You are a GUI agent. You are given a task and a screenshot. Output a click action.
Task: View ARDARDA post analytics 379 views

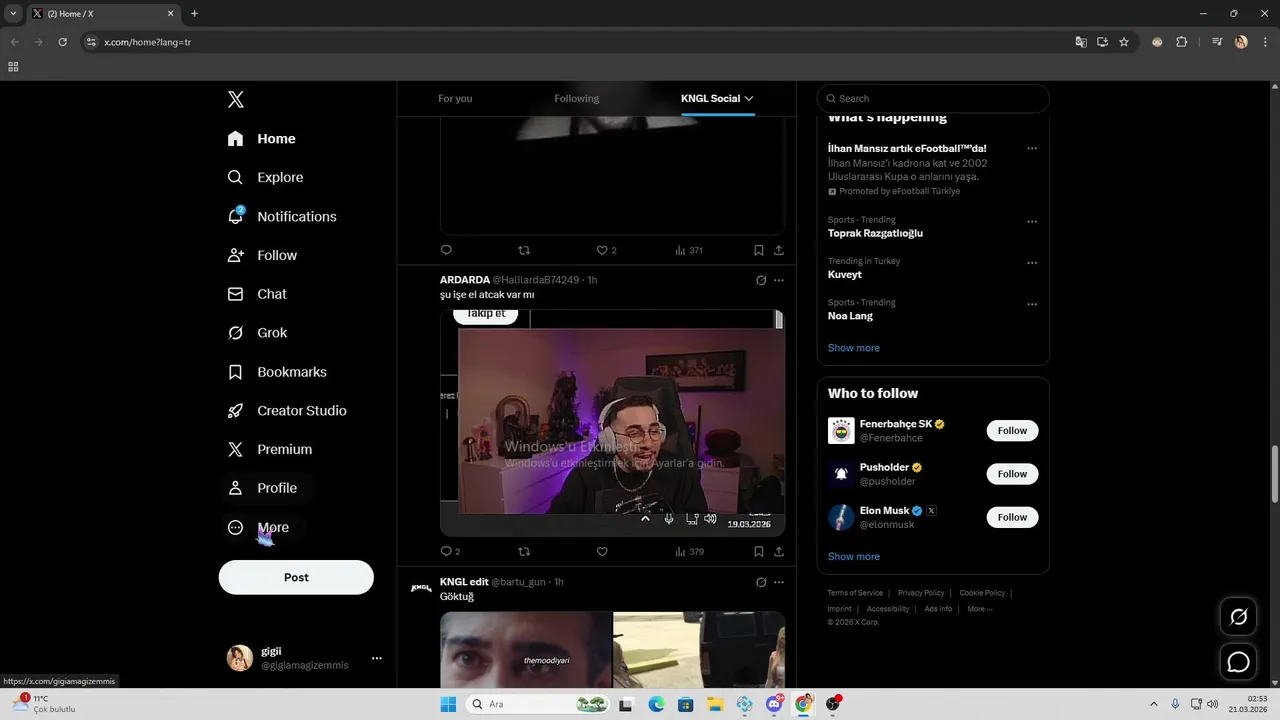tap(689, 551)
